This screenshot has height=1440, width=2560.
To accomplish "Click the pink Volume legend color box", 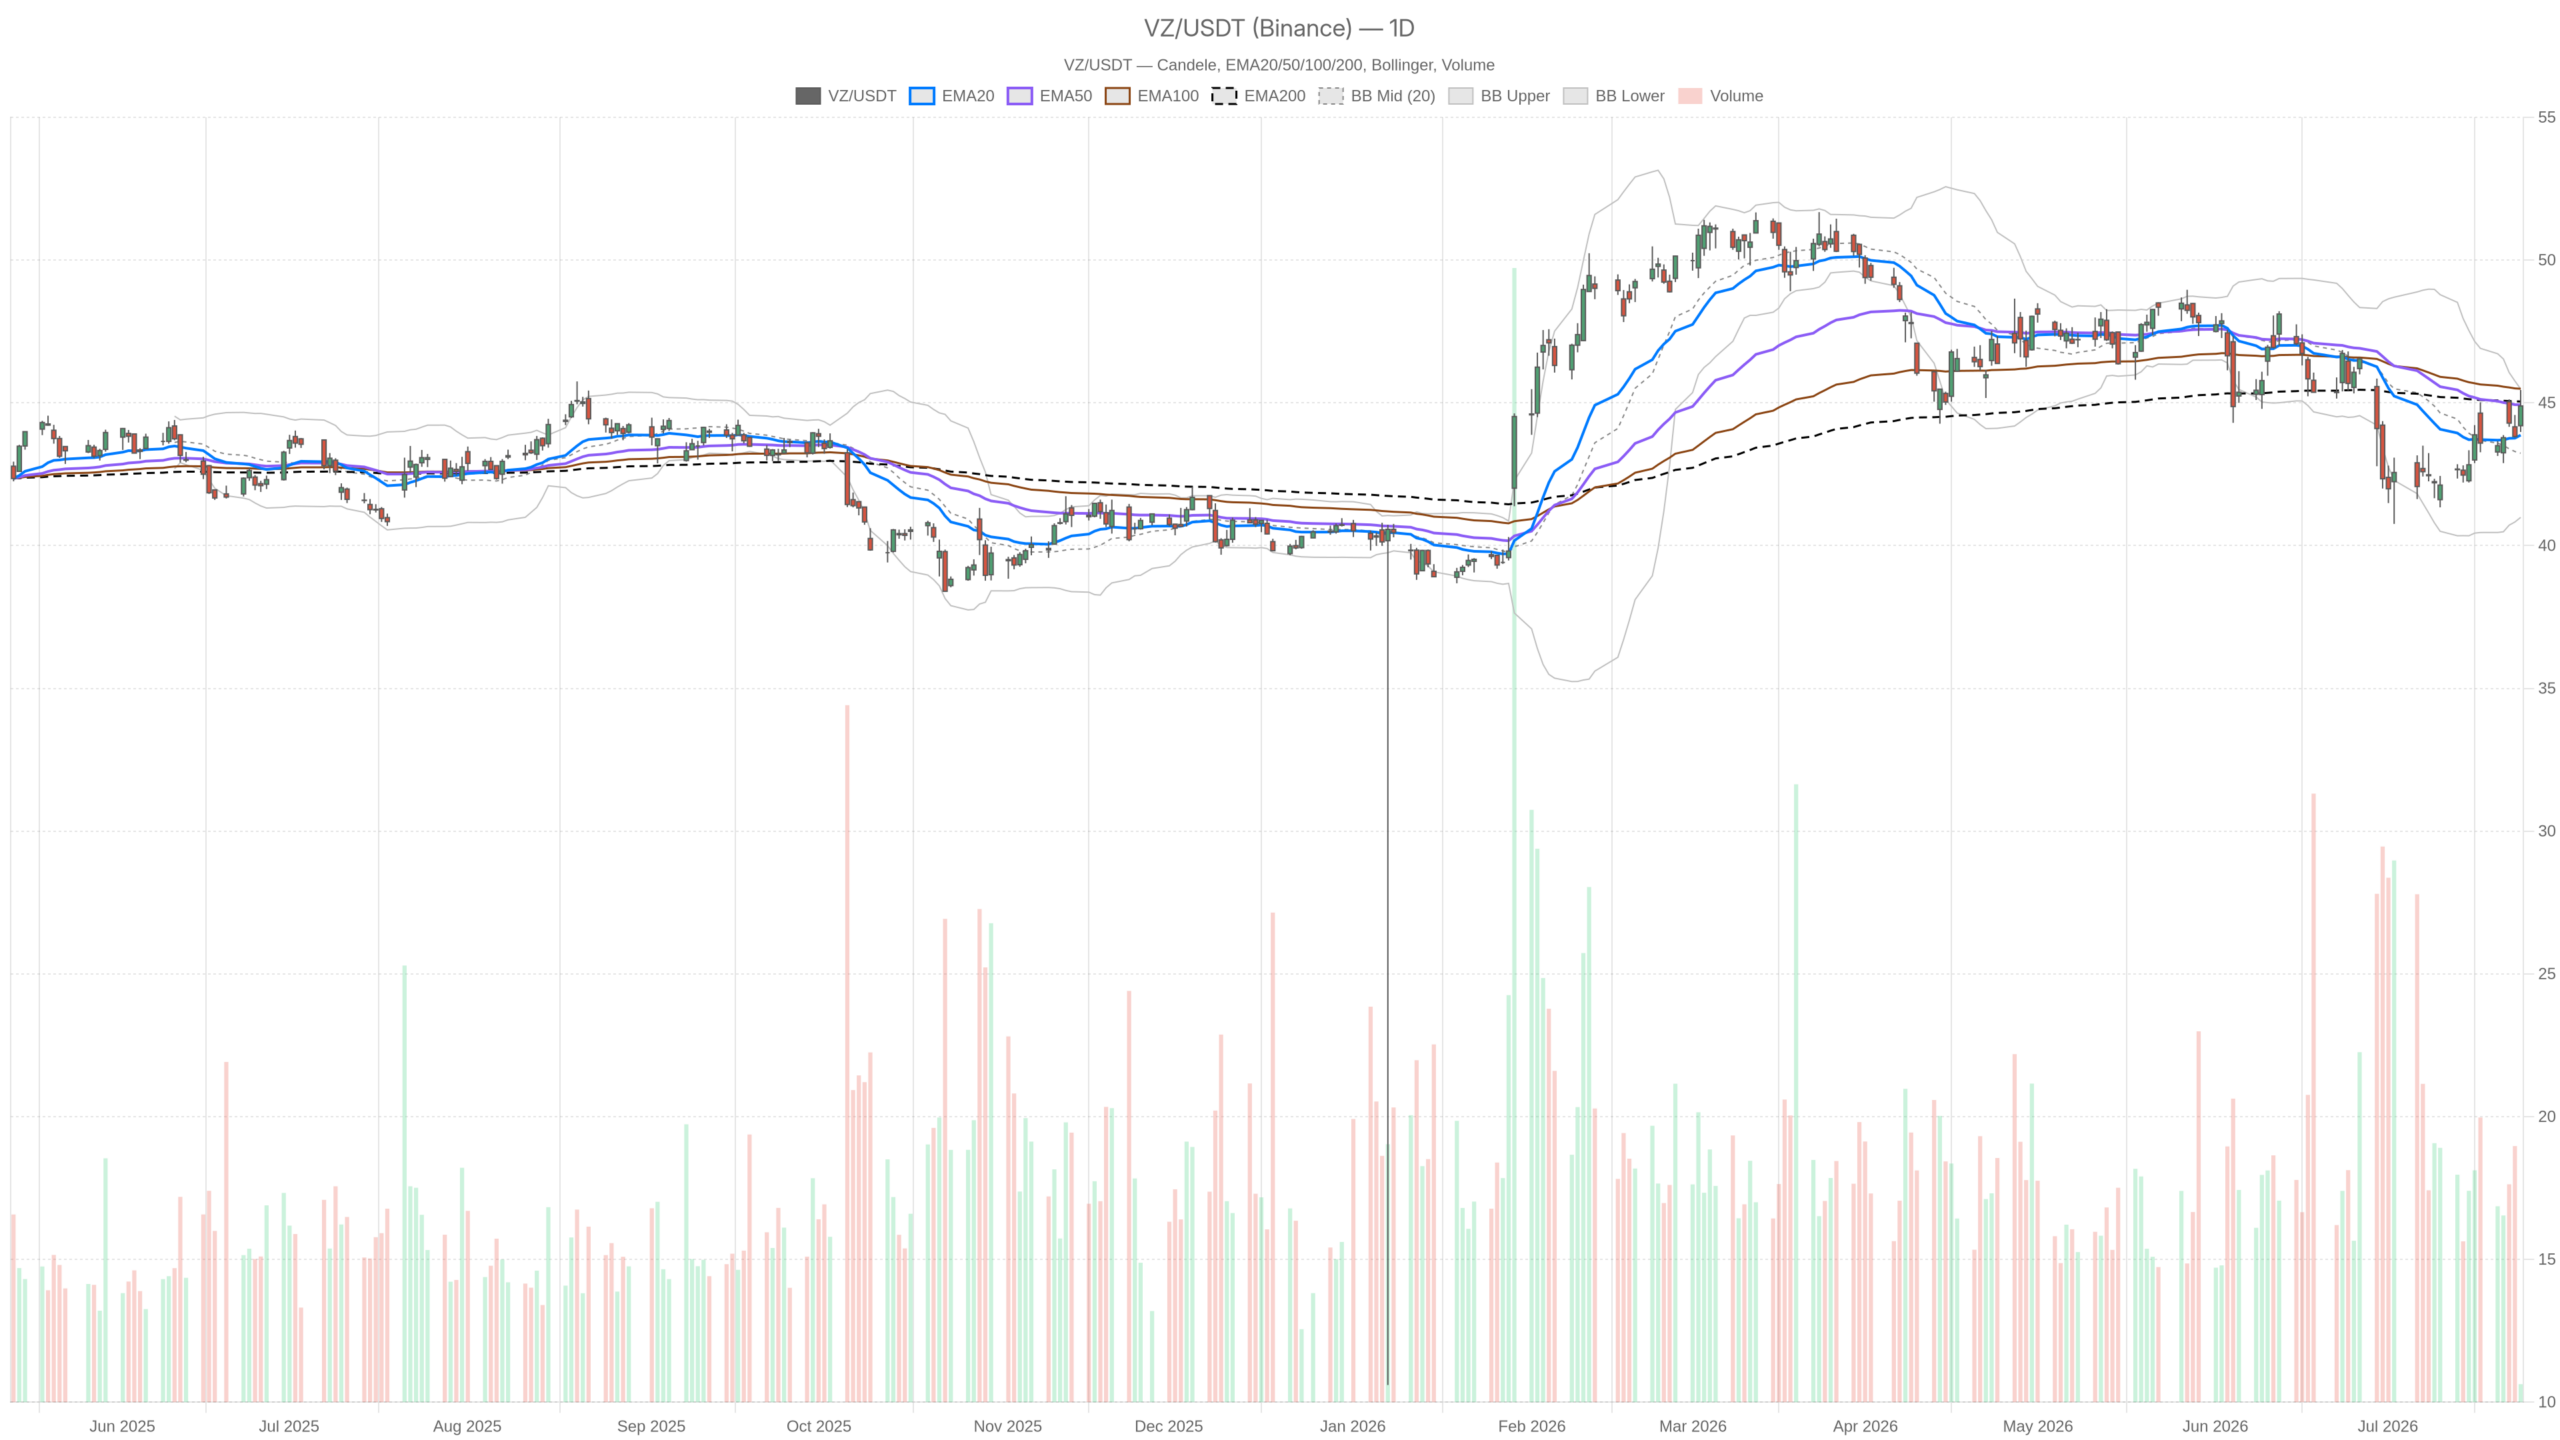I will point(1691,96).
